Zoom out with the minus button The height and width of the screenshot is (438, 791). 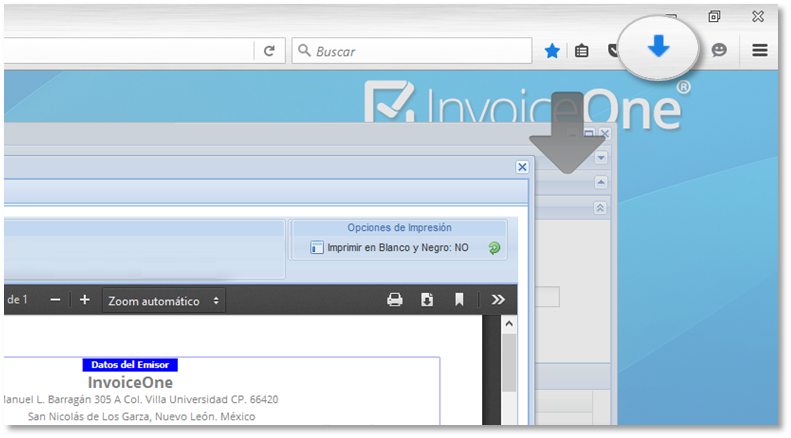[55, 300]
